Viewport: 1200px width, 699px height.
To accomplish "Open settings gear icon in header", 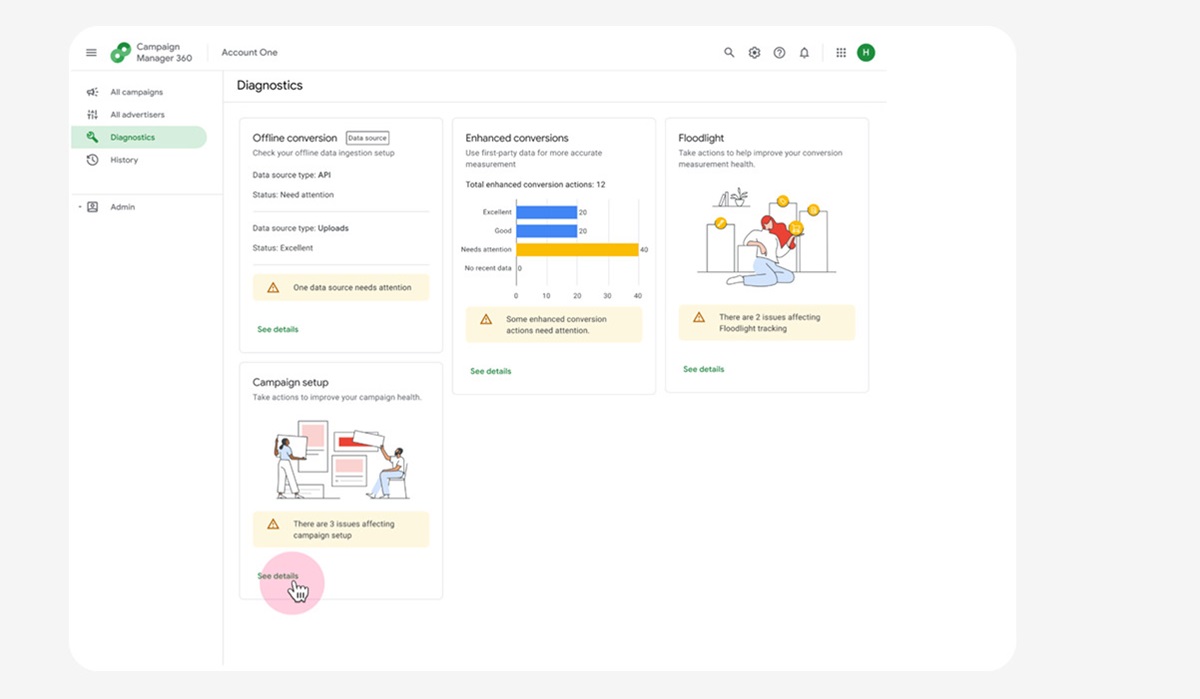I will (x=754, y=53).
